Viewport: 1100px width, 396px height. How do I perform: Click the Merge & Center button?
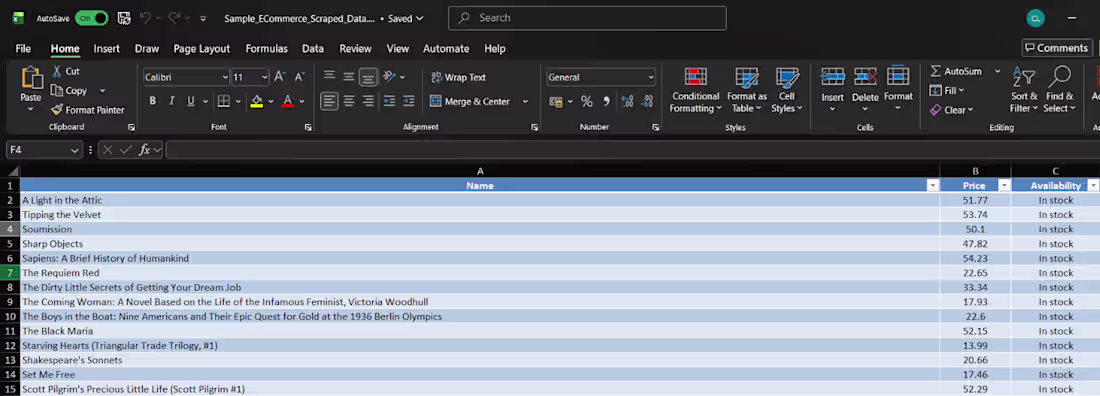(470, 102)
